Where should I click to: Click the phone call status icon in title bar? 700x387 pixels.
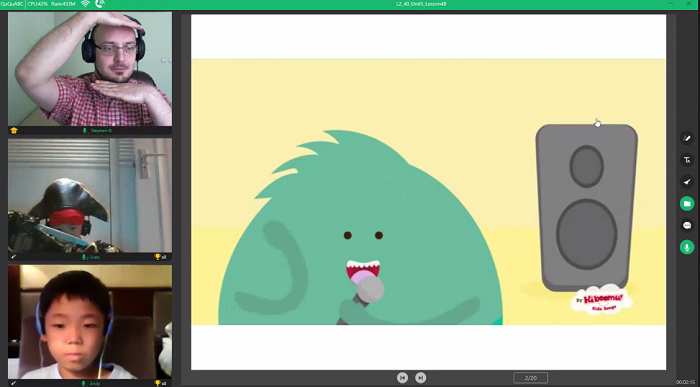pyautogui.click(x=100, y=4)
